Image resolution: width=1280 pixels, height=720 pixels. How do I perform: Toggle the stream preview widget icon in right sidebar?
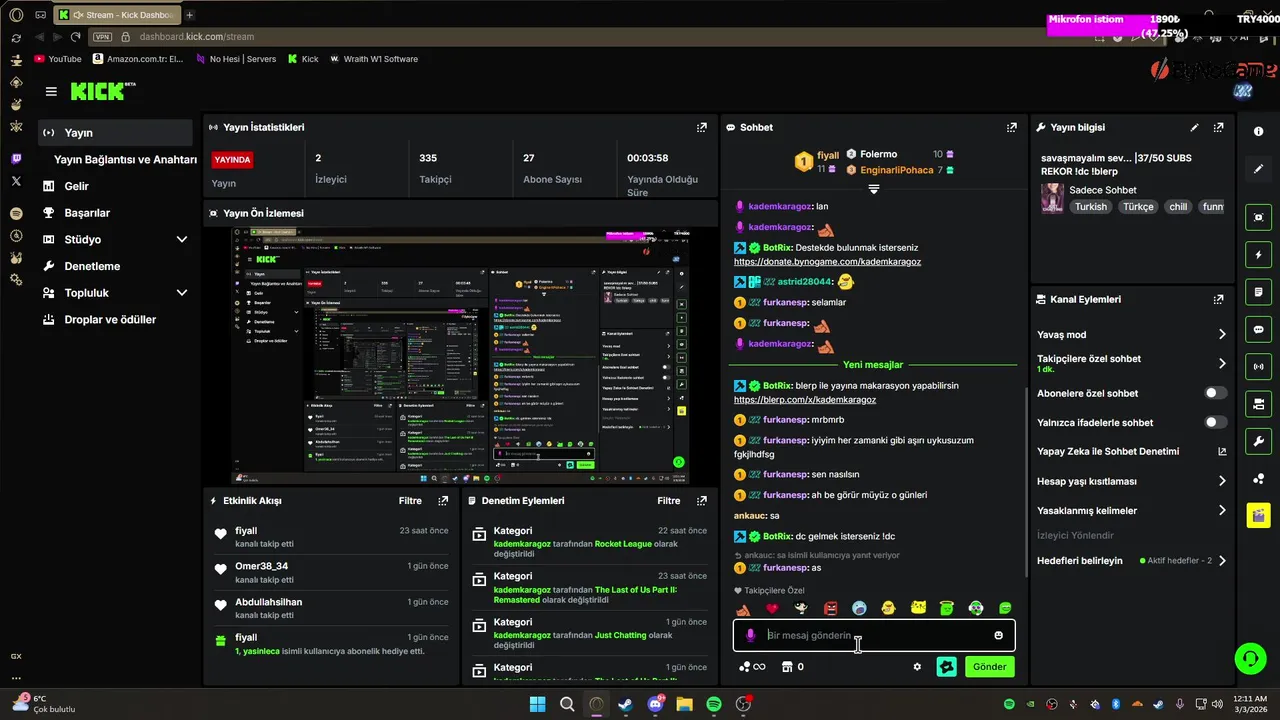pyautogui.click(x=1258, y=217)
